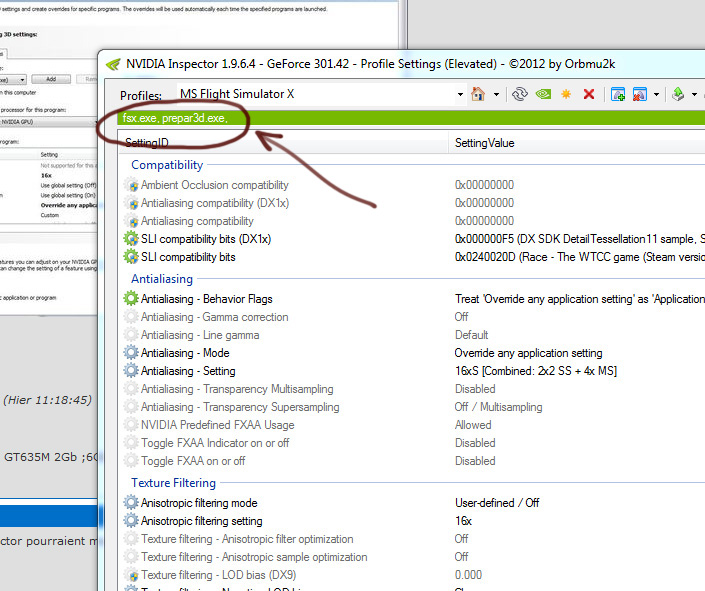Select Off / Multisampling value
Screen dimensions: 705x591
[498, 407]
